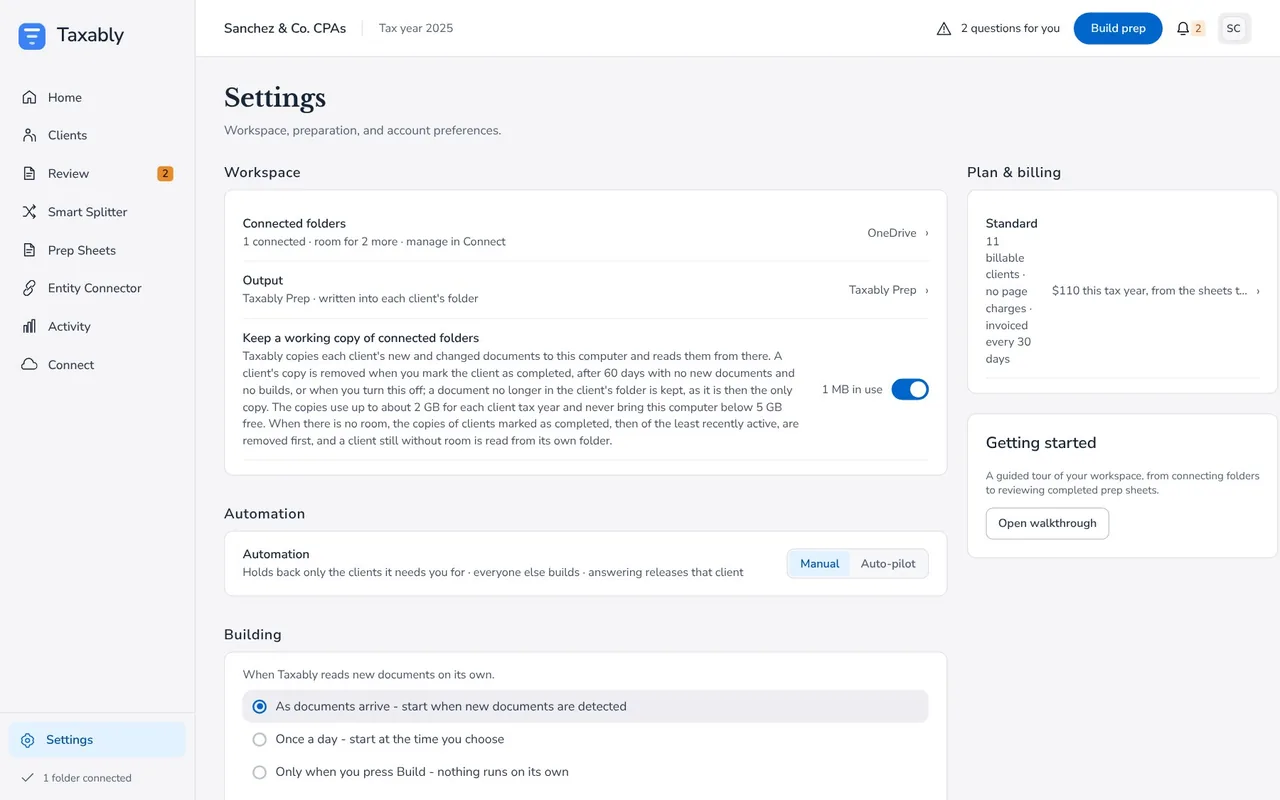Open Connected folders OneDrive chevron
Viewport: 1280px width, 800px height.
(x=927, y=233)
